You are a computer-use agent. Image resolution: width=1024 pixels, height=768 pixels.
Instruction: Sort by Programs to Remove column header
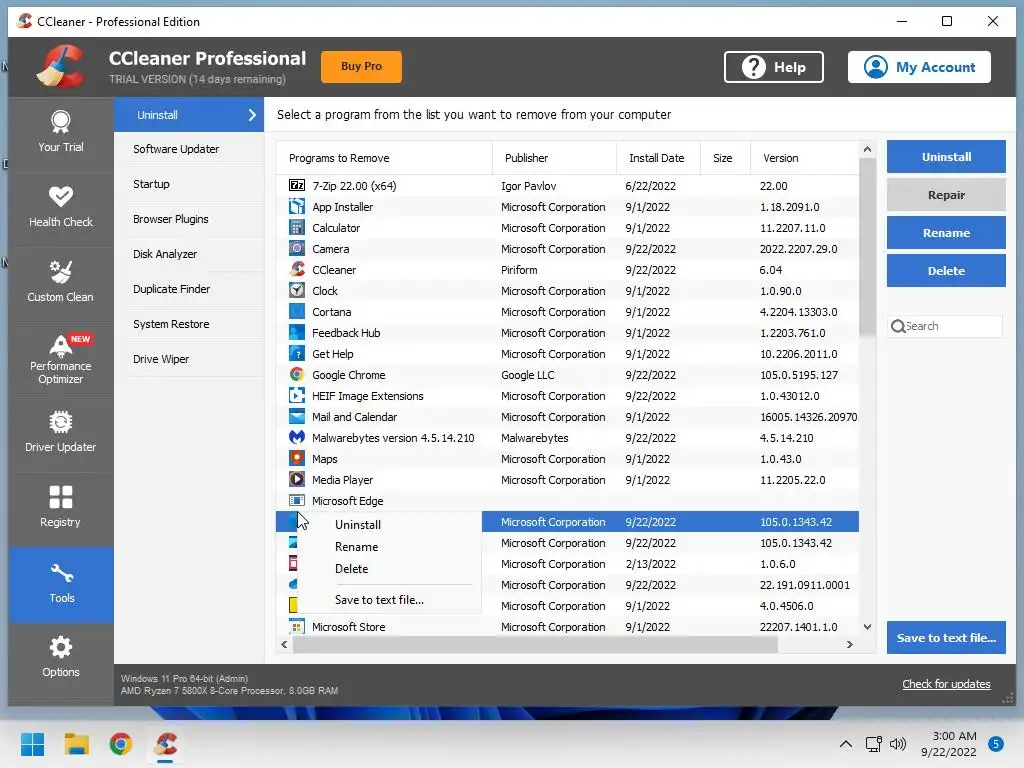[x=384, y=158]
